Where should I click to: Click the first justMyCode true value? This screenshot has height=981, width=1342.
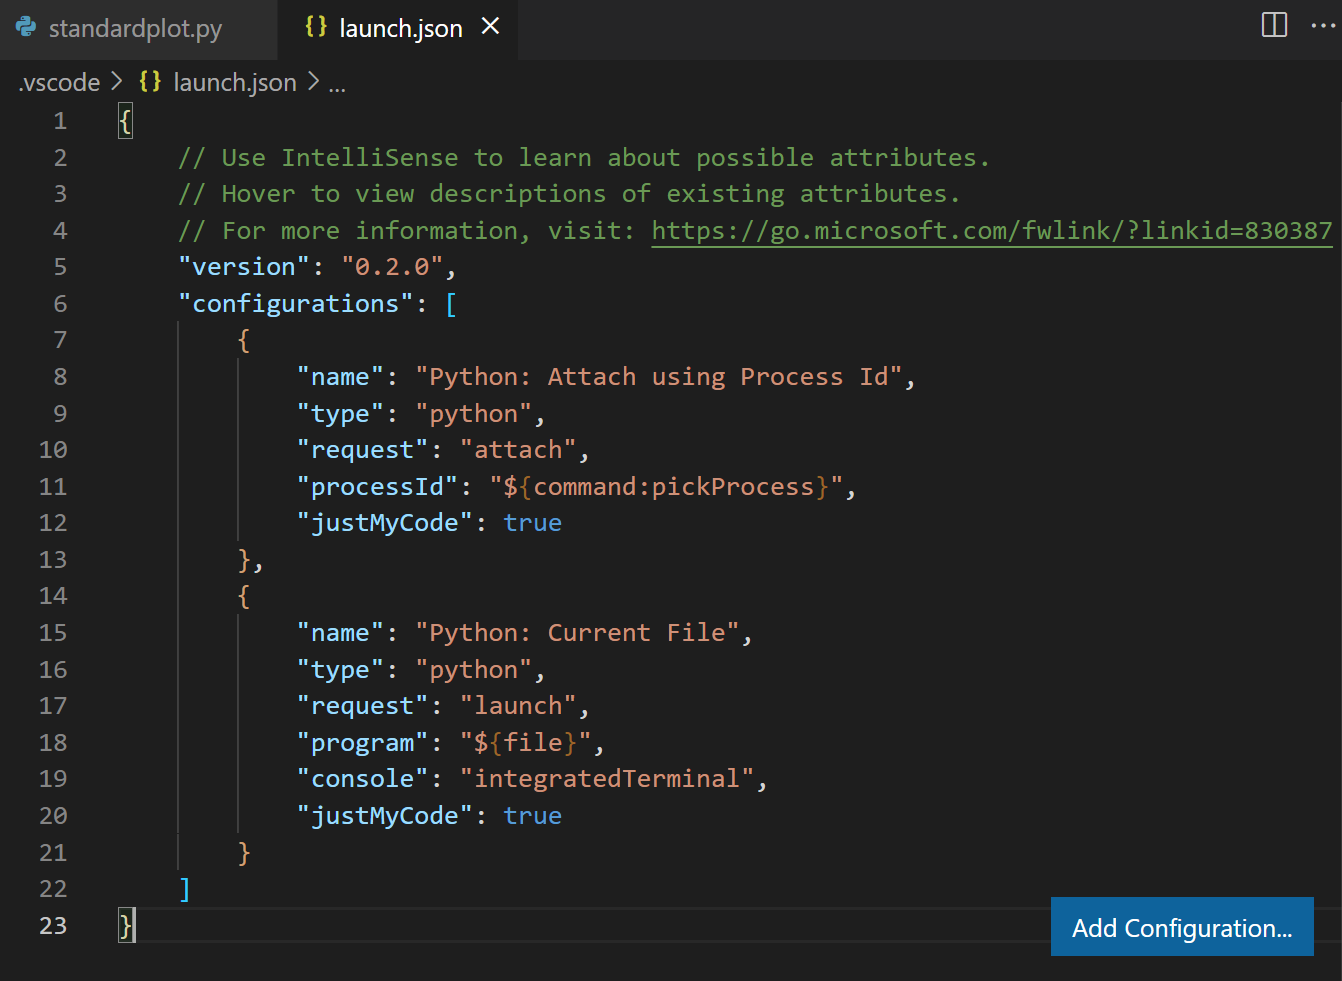tap(532, 523)
